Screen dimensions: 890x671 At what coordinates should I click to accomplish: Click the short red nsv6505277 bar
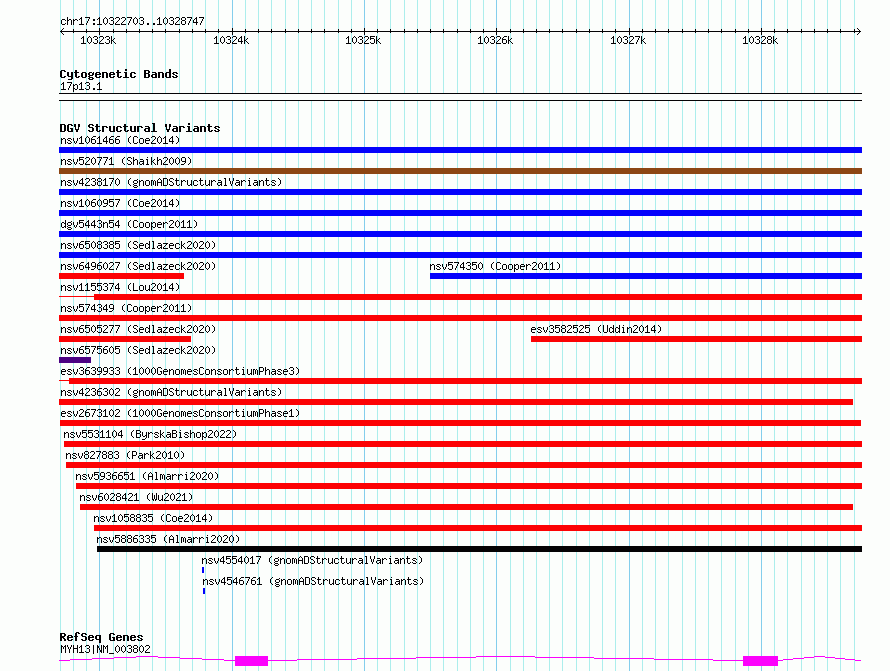click(x=125, y=339)
